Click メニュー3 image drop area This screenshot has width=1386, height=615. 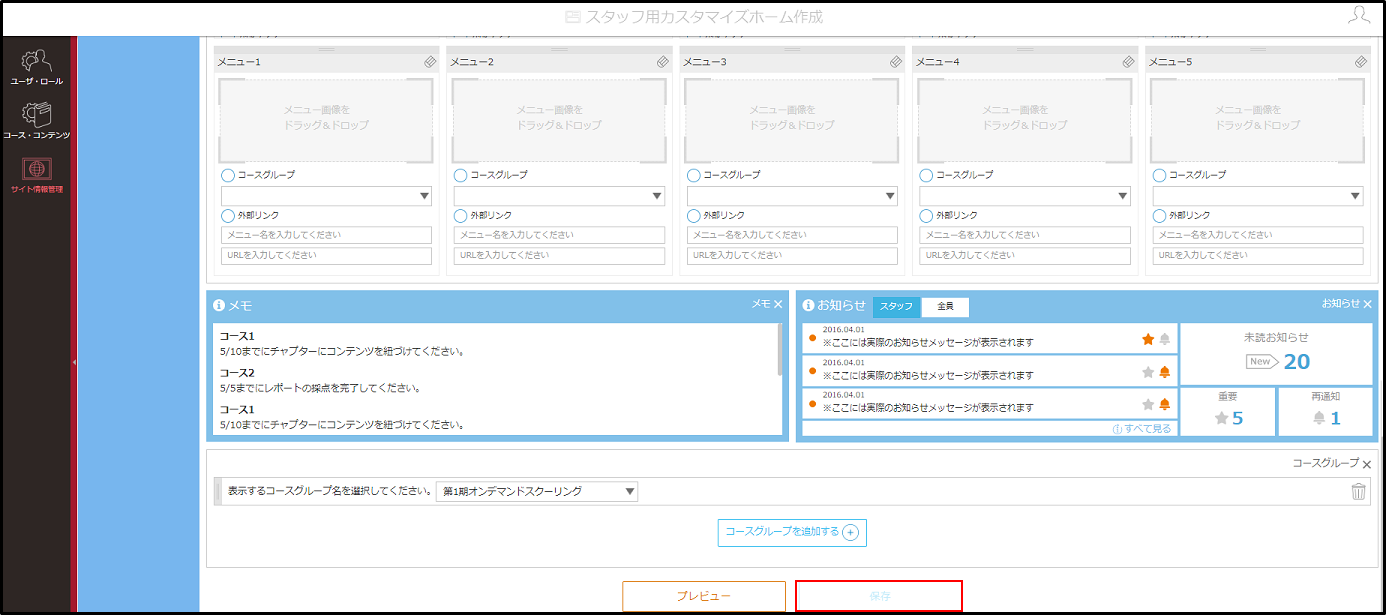[x=792, y=121]
